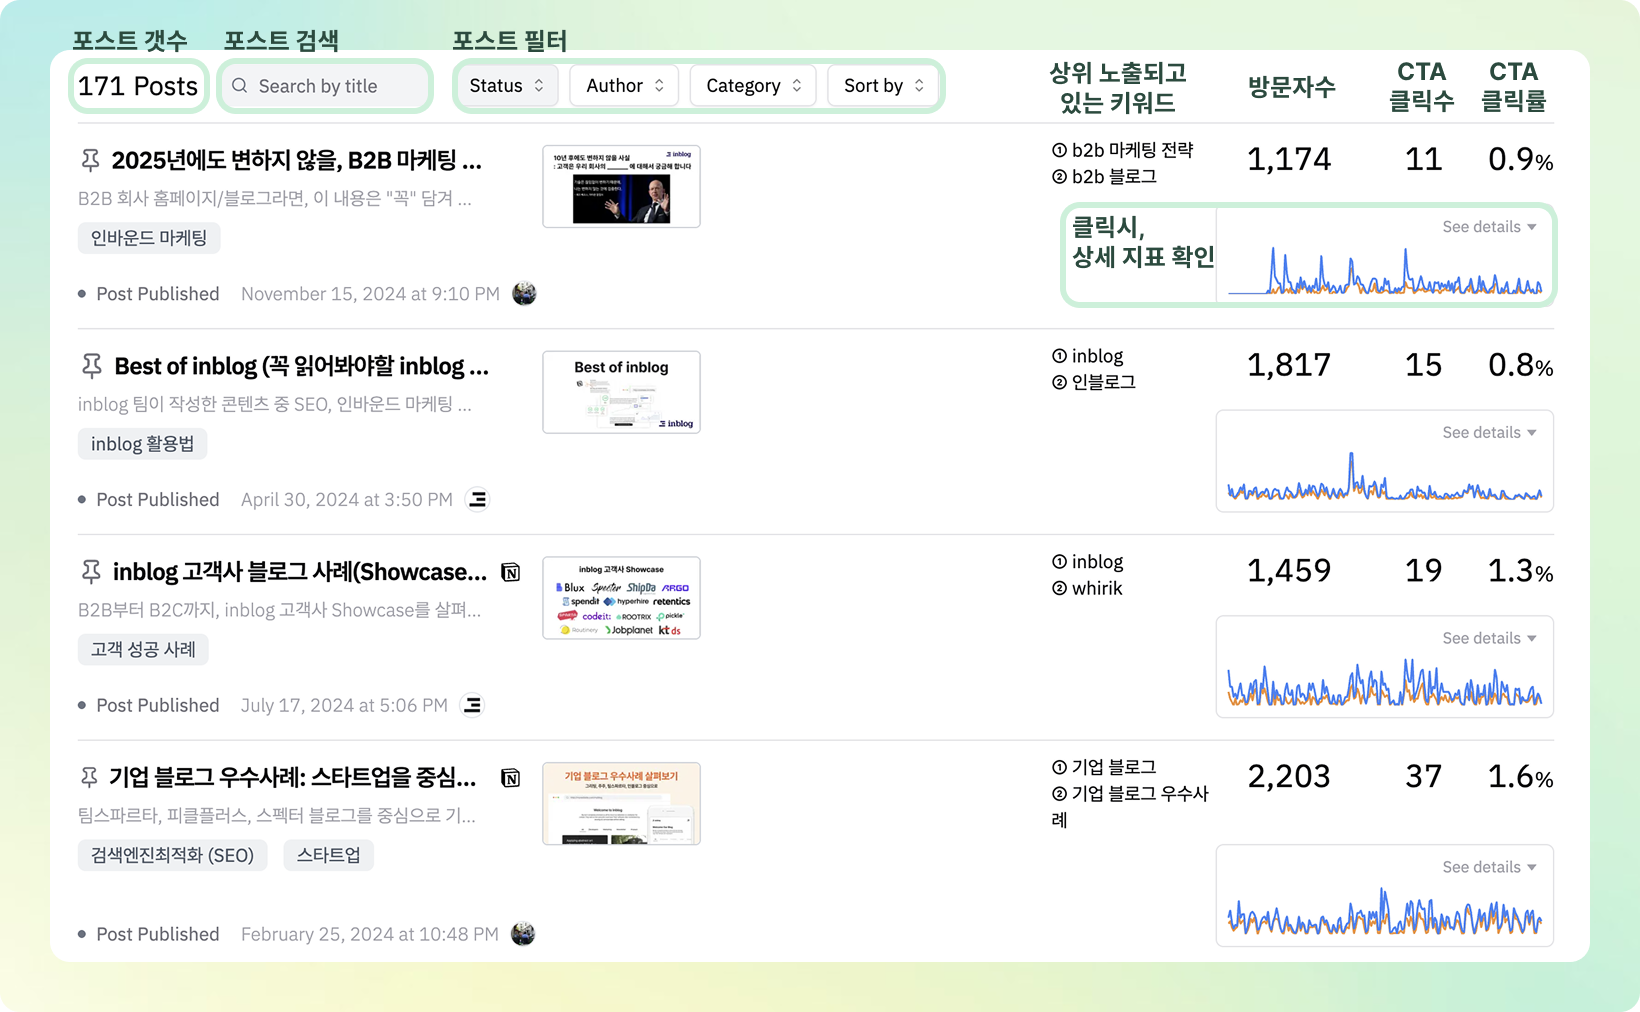Image resolution: width=1640 pixels, height=1012 pixels.
Task: Click the Notion icon beside 기업 블로그 우수사례 post
Action: pos(510,778)
